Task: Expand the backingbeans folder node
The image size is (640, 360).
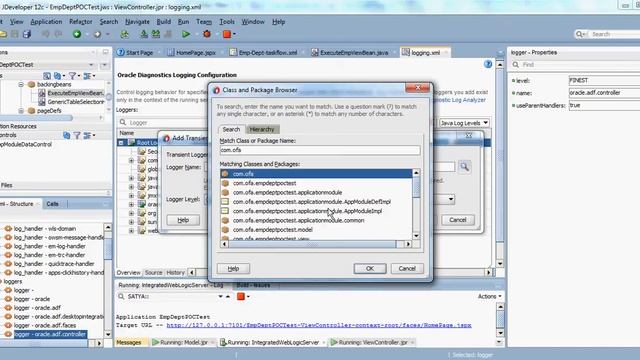Action: (21, 84)
